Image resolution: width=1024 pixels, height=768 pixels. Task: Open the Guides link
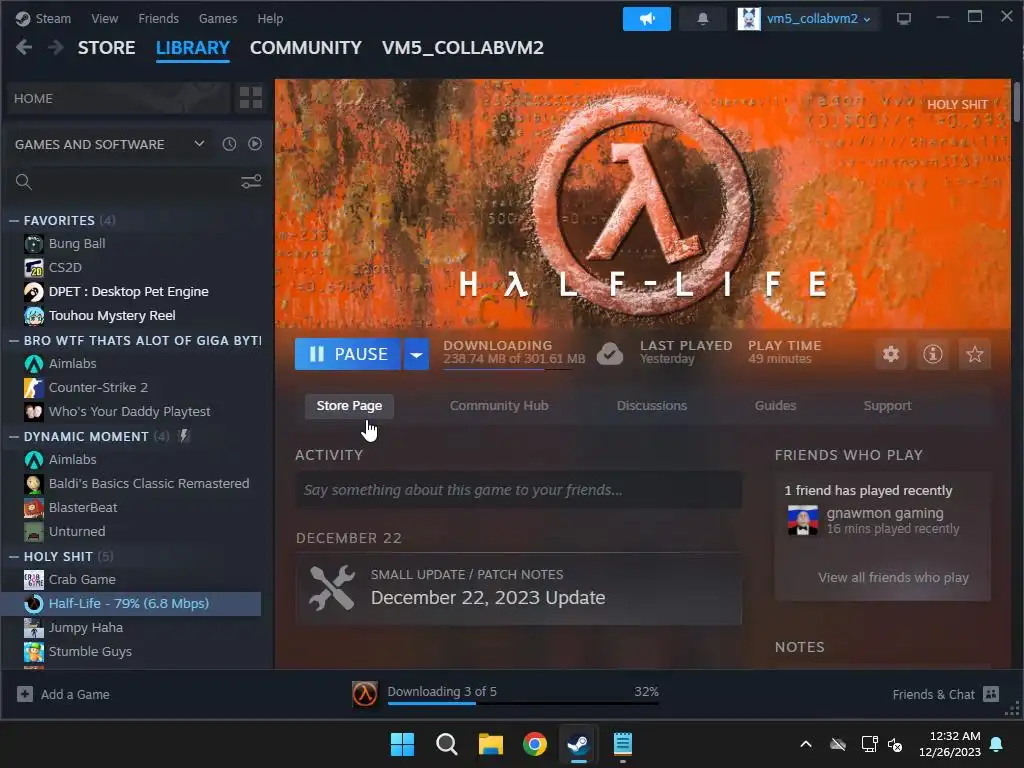click(775, 406)
